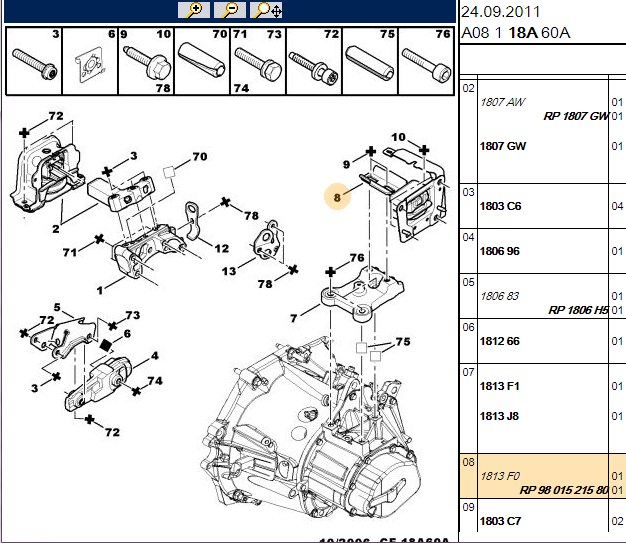Select replacement RP 1807 GW
Viewport: 626px width, 543px height.
(x=576, y=116)
